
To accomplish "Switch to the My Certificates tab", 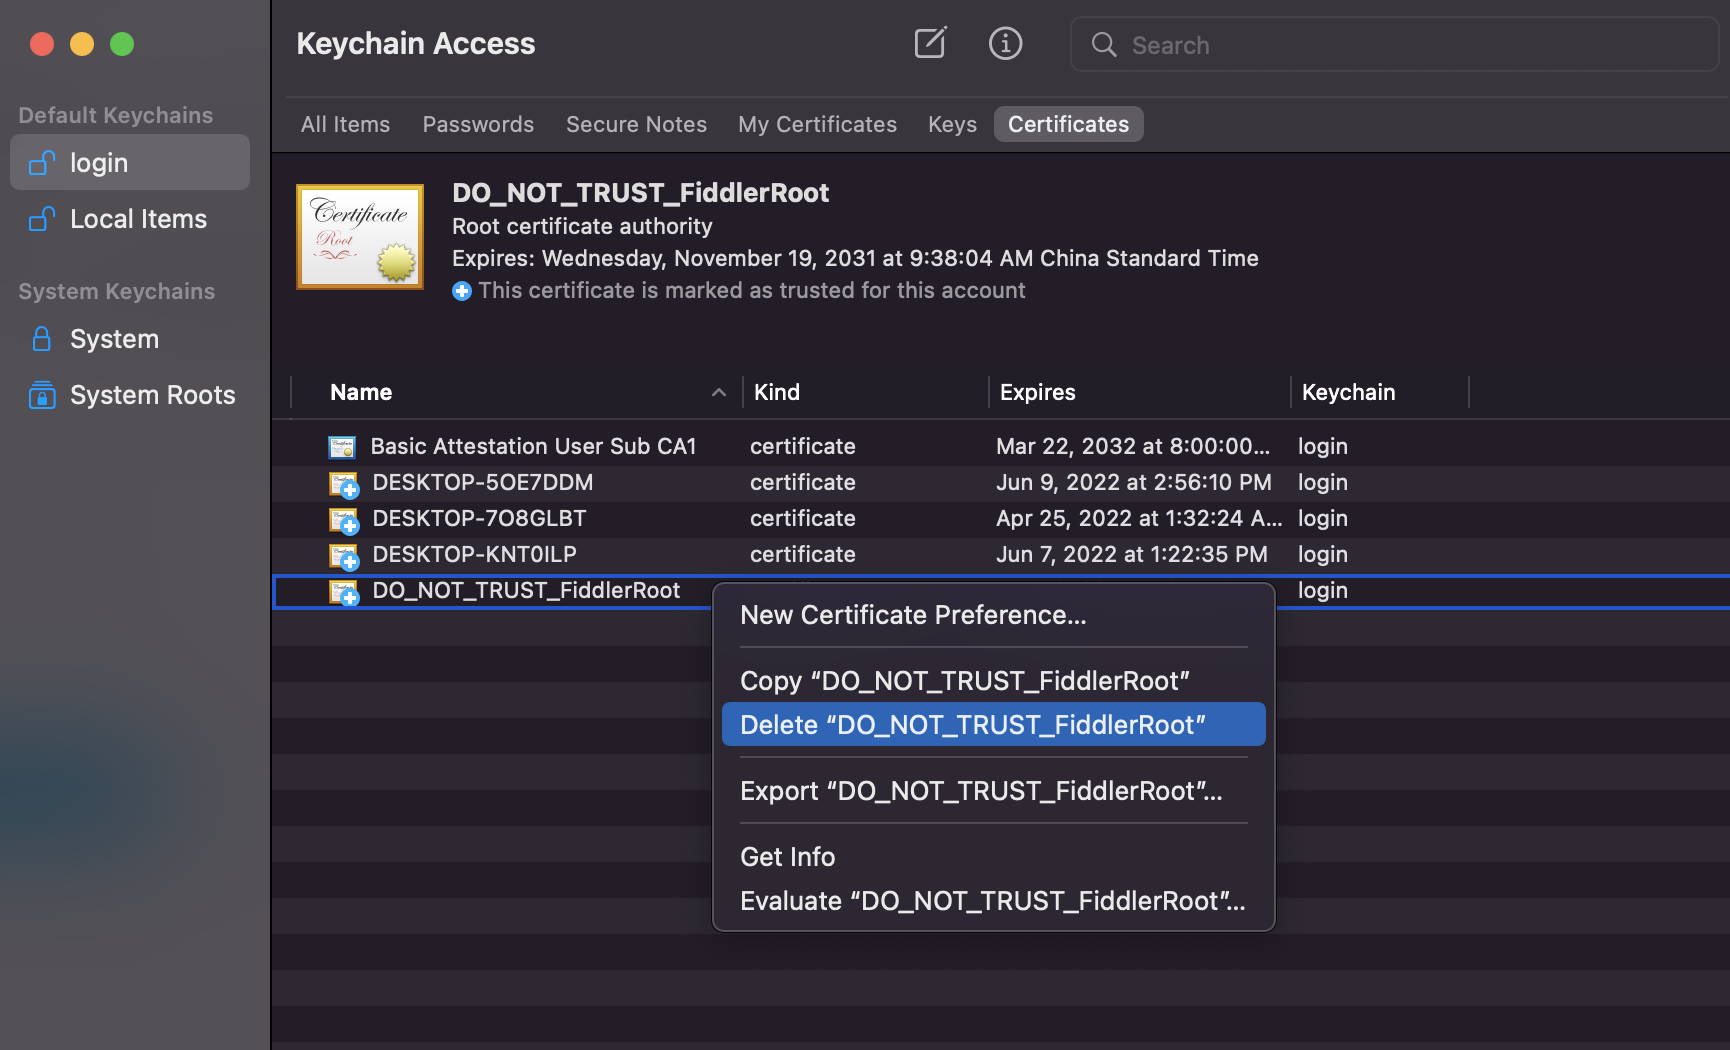I will point(817,124).
